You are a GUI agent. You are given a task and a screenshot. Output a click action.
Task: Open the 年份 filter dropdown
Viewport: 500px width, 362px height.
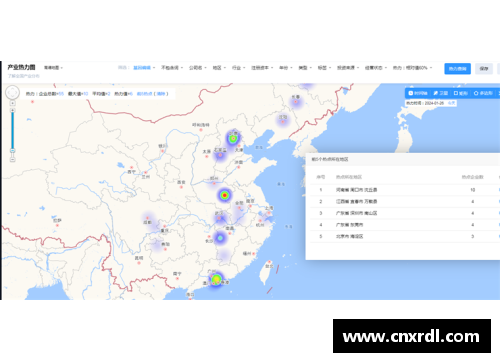click(285, 68)
